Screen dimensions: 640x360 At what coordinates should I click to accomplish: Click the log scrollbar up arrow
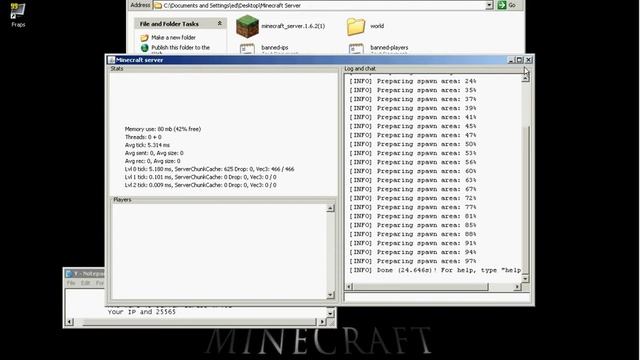(x=526, y=78)
